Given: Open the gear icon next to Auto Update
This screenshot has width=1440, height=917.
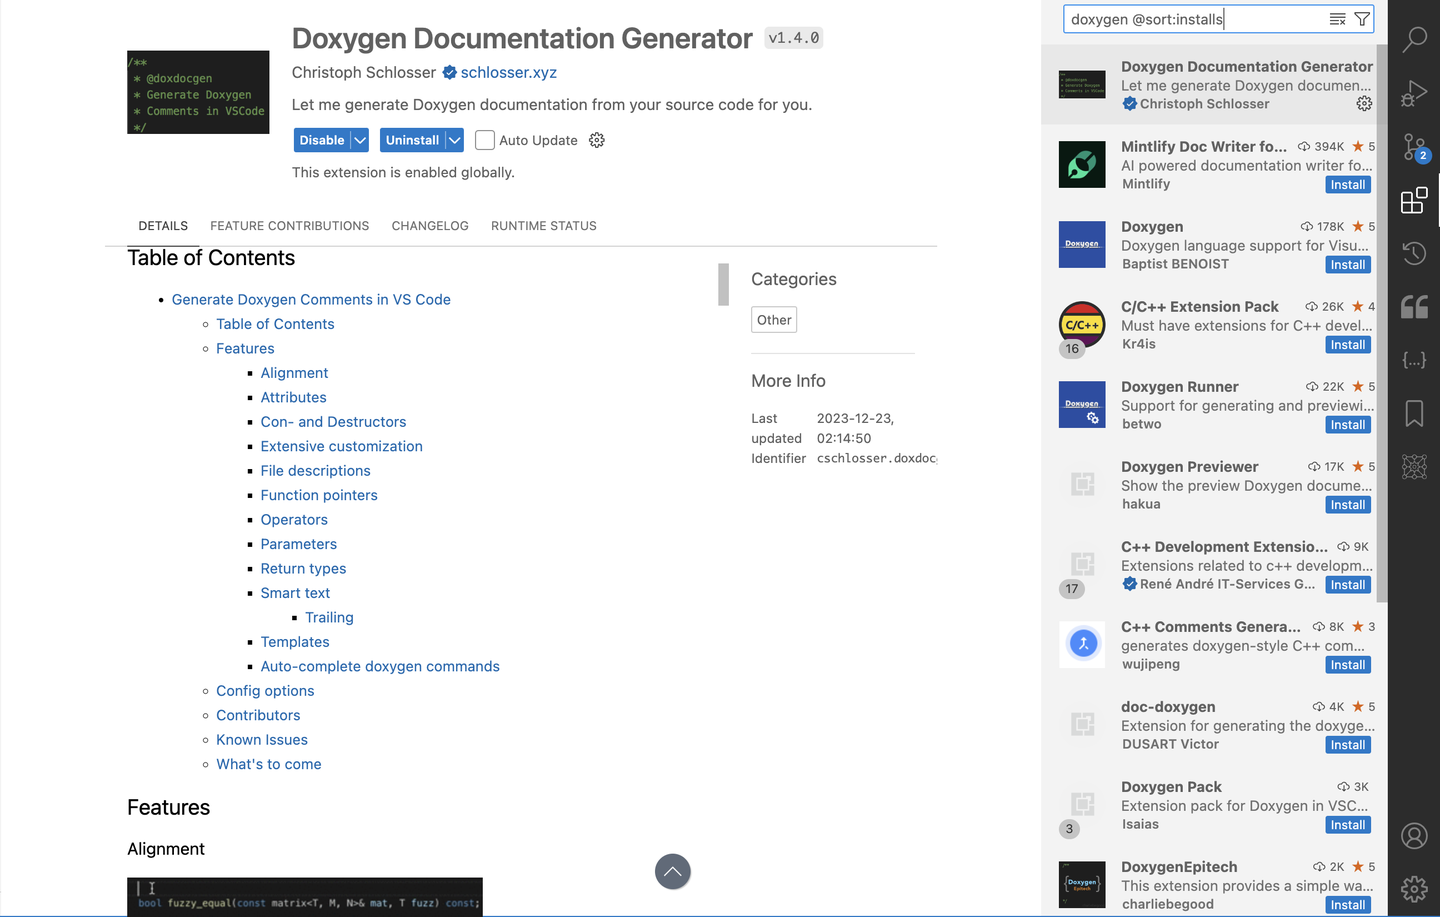Looking at the screenshot, I should [597, 140].
